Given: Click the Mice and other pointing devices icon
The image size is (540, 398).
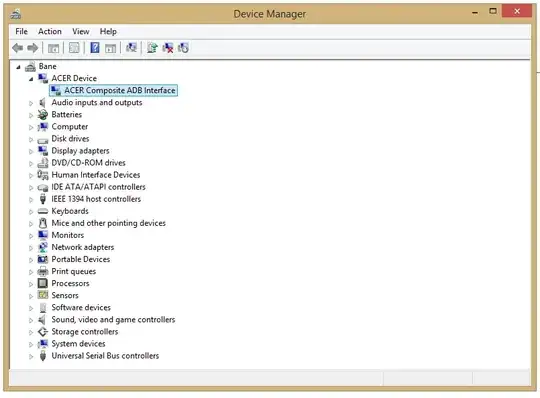Looking at the screenshot, I should (x=43, y=223).
